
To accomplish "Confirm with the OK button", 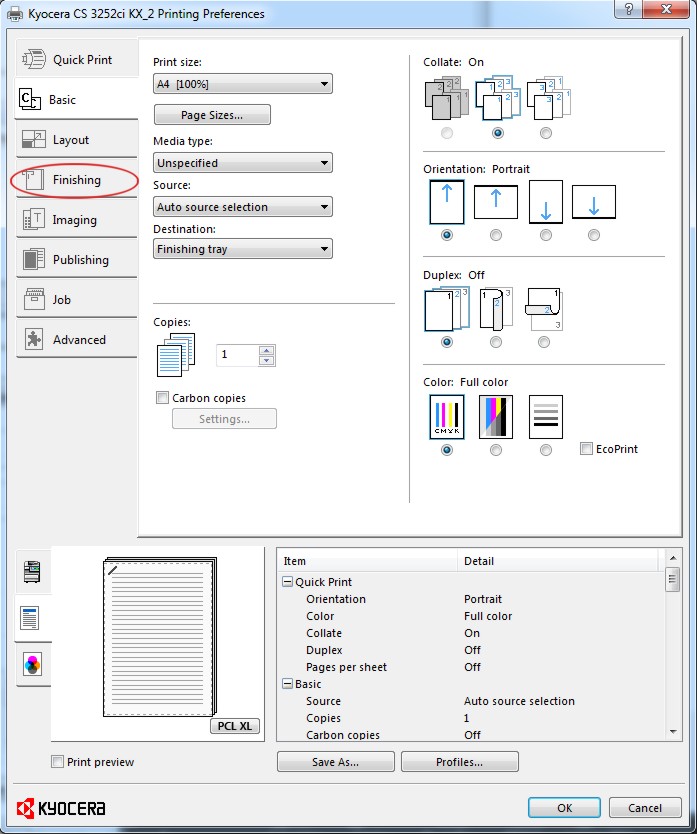I will pyautogui.click(x=565, y=808).
